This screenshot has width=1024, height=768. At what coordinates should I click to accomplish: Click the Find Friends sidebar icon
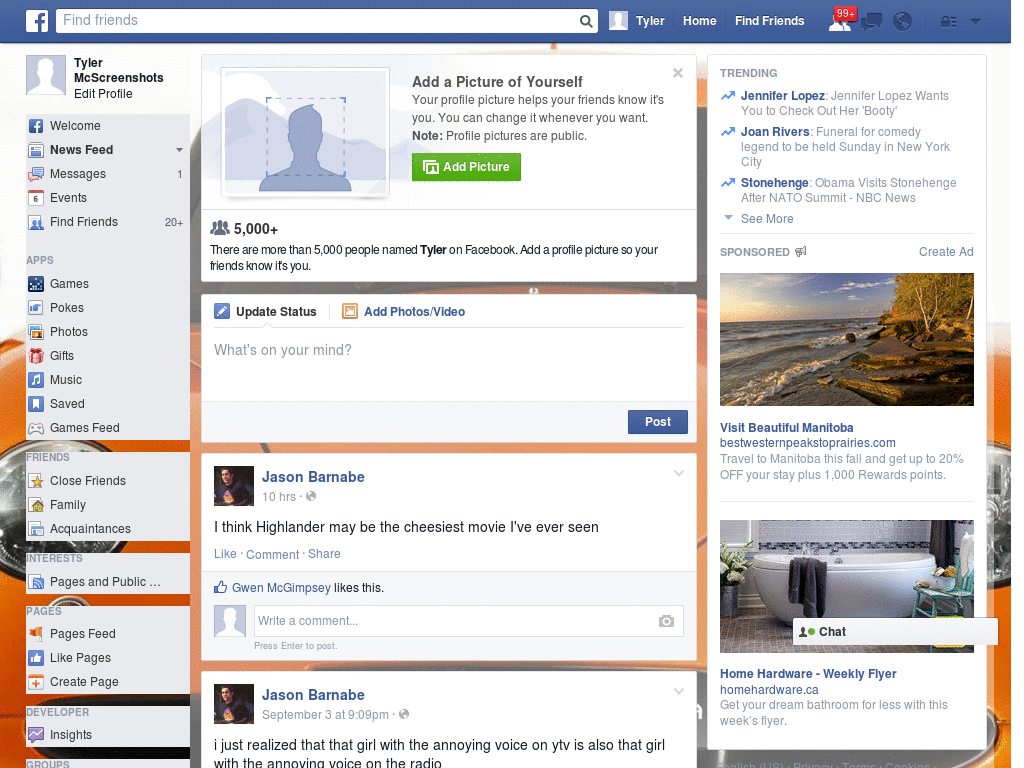click(36, 222)
